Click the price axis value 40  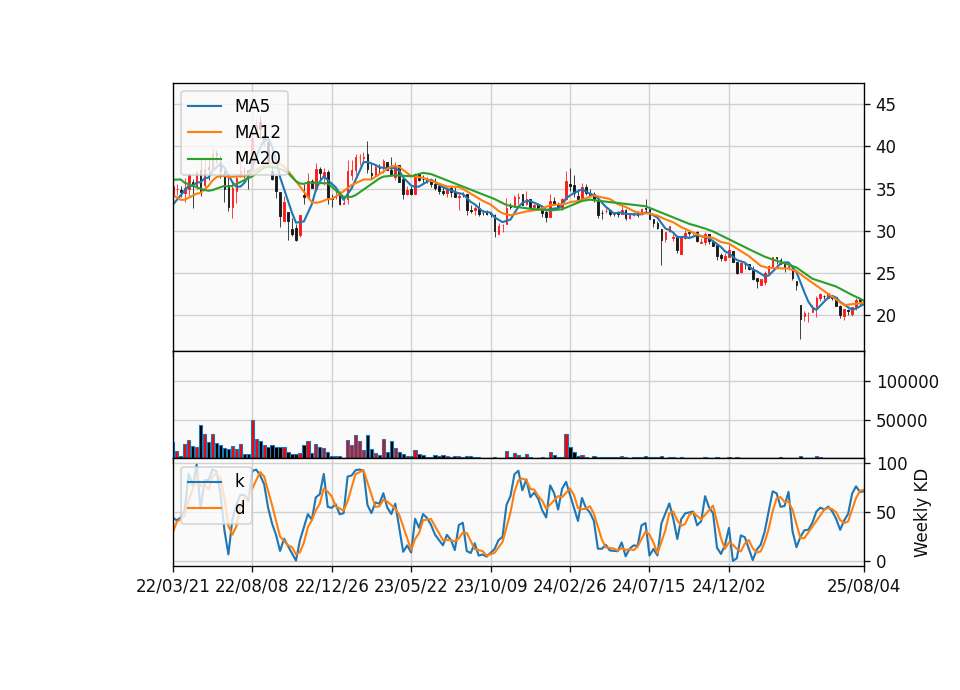[886, 147]
